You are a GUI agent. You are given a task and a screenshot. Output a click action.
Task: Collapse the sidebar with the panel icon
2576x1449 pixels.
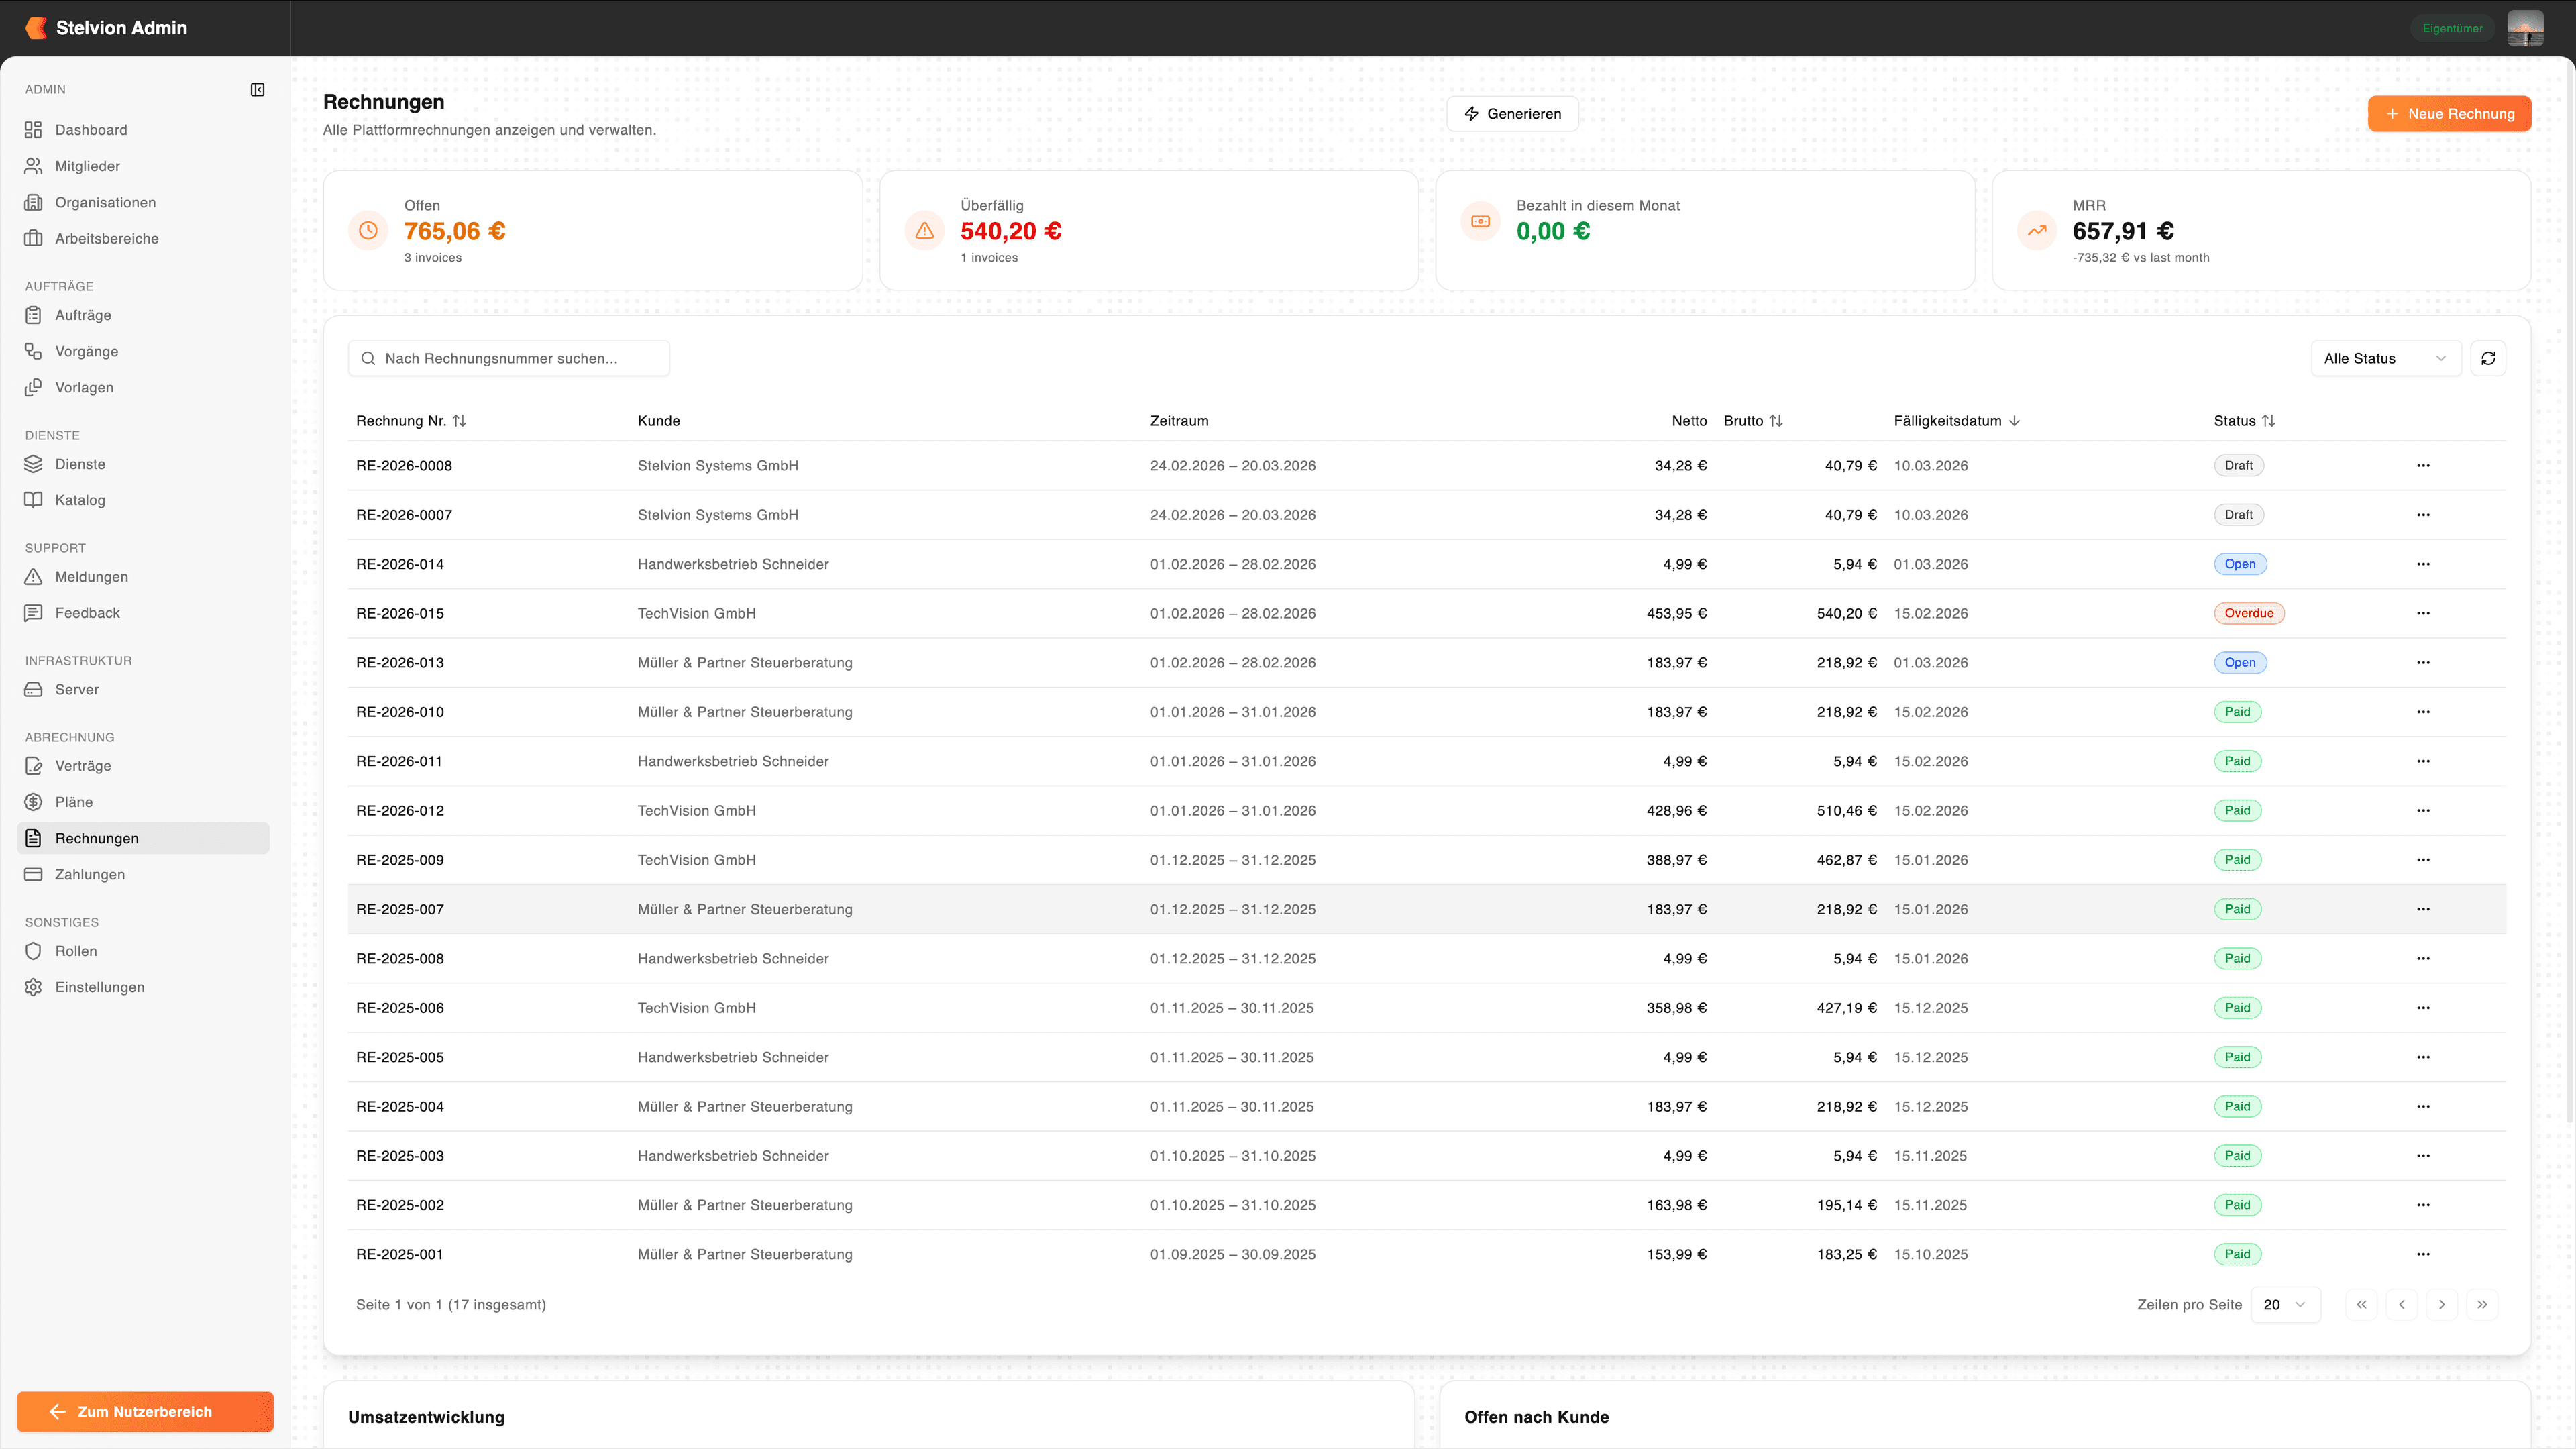click(257, 90)
